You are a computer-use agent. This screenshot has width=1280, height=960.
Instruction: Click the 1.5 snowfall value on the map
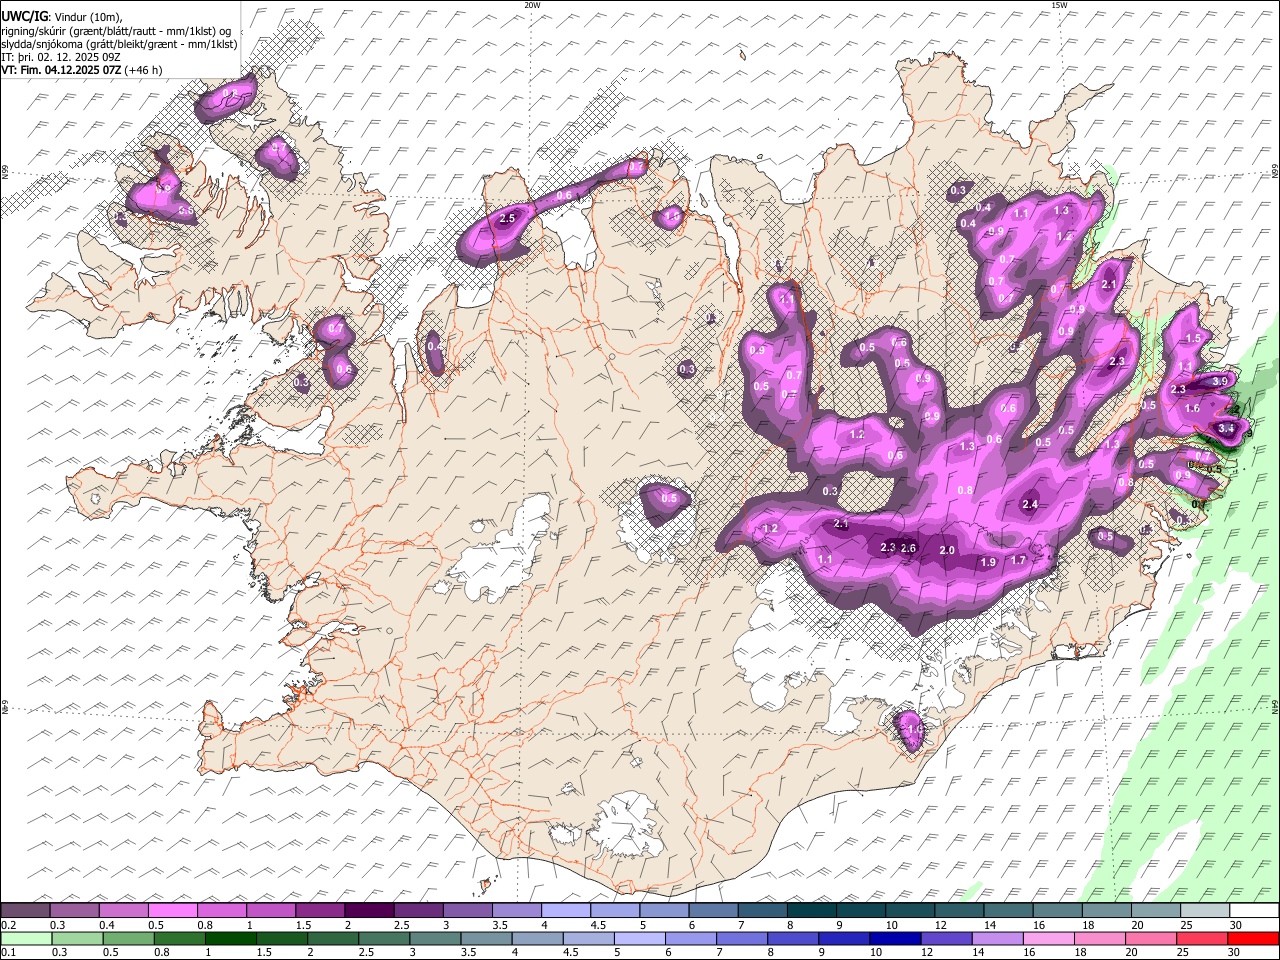click(x=1193, y=339)
